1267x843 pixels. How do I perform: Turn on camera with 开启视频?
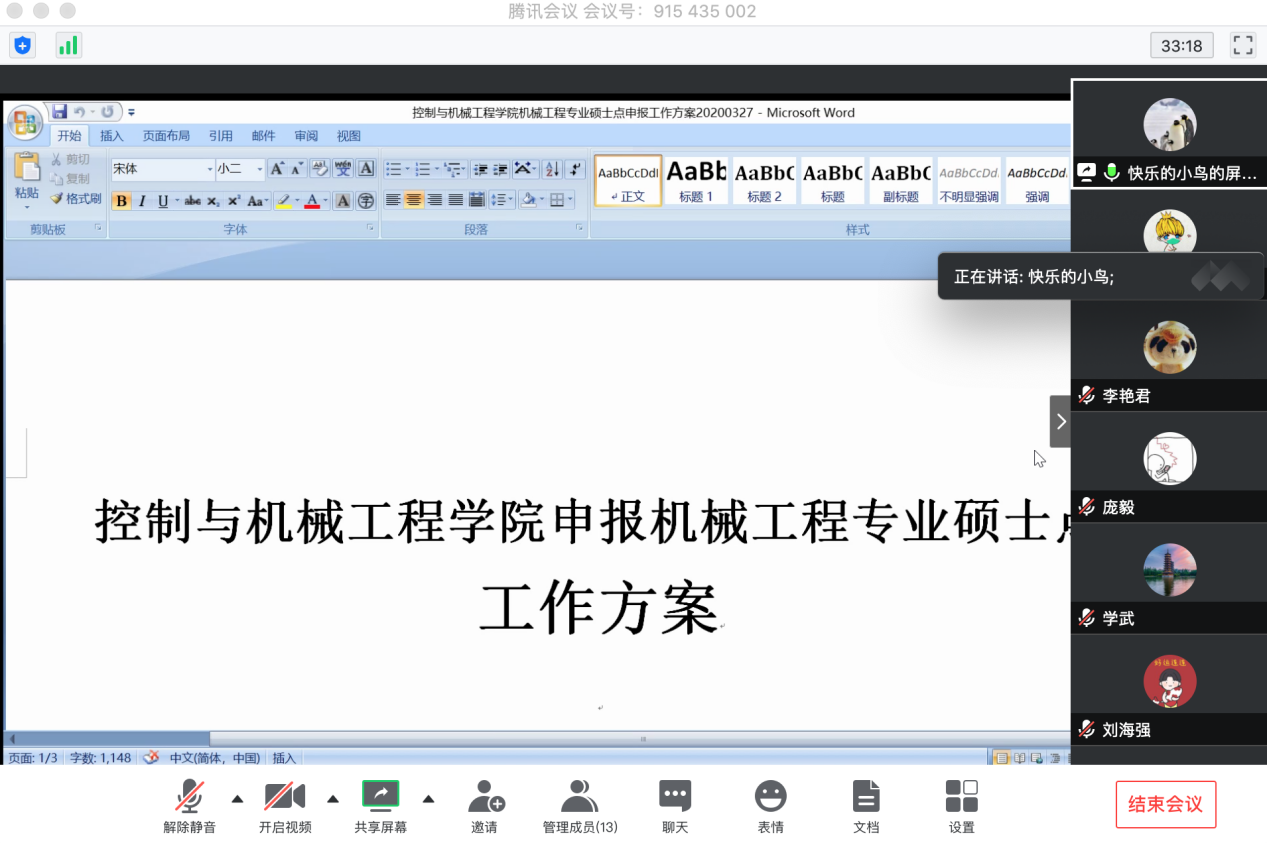[285, 807]
